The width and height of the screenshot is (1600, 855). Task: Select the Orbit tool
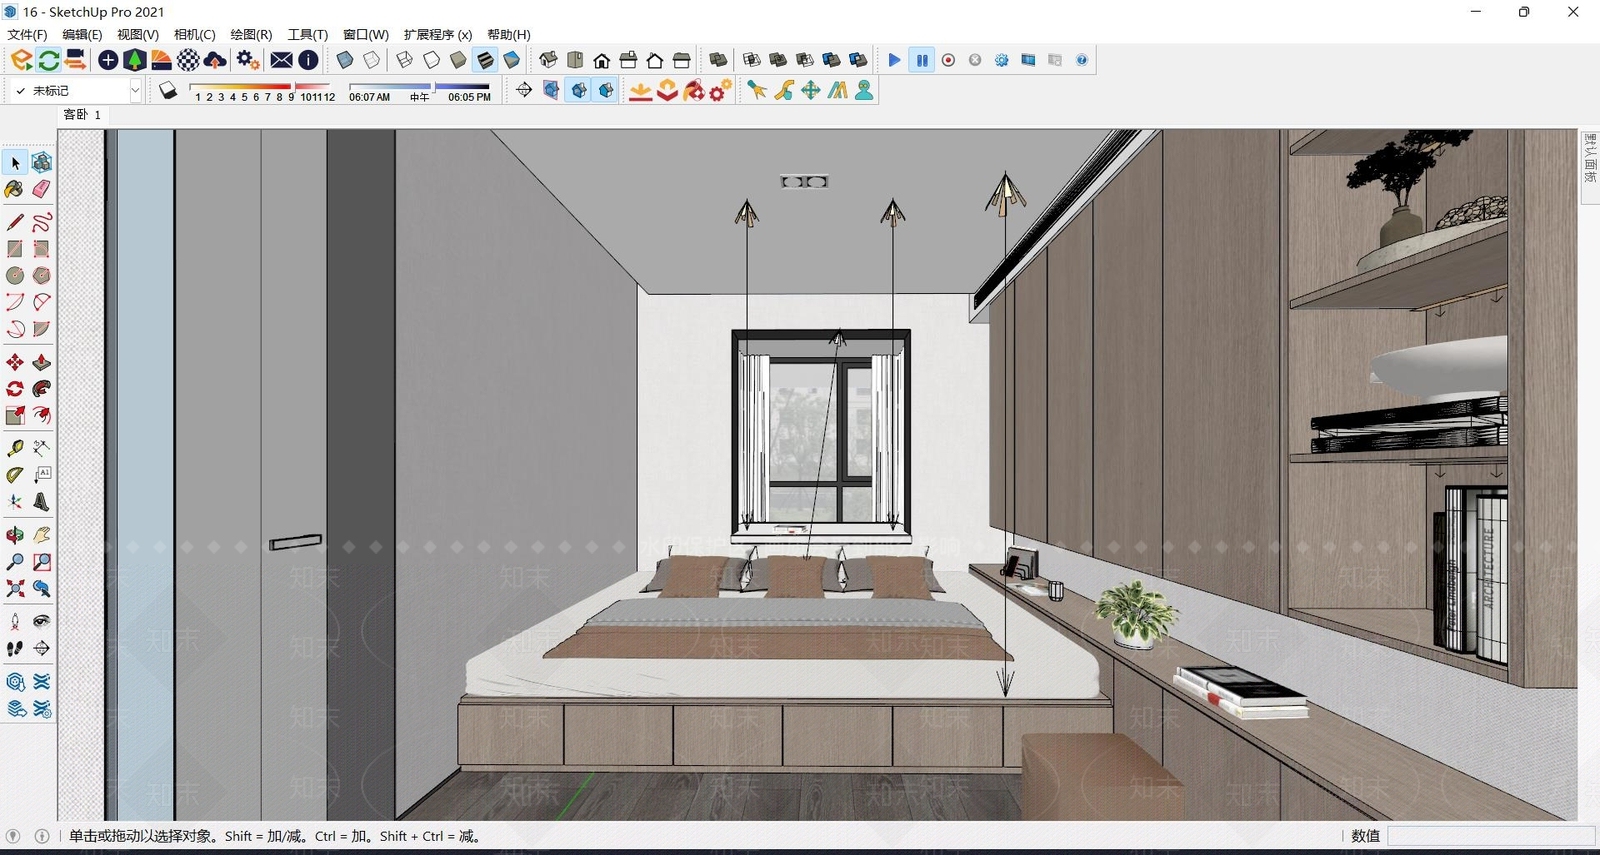pos(15,535)
